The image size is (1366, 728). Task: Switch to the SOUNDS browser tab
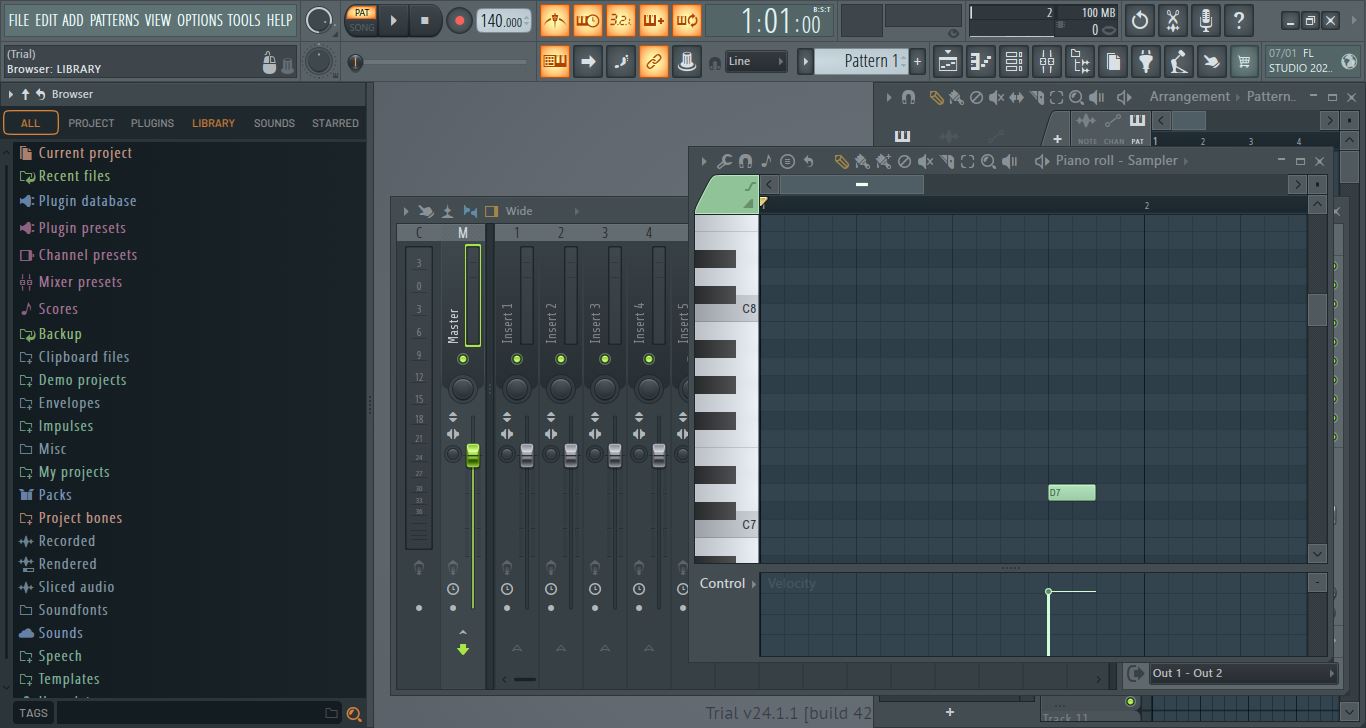click(274, 123)
